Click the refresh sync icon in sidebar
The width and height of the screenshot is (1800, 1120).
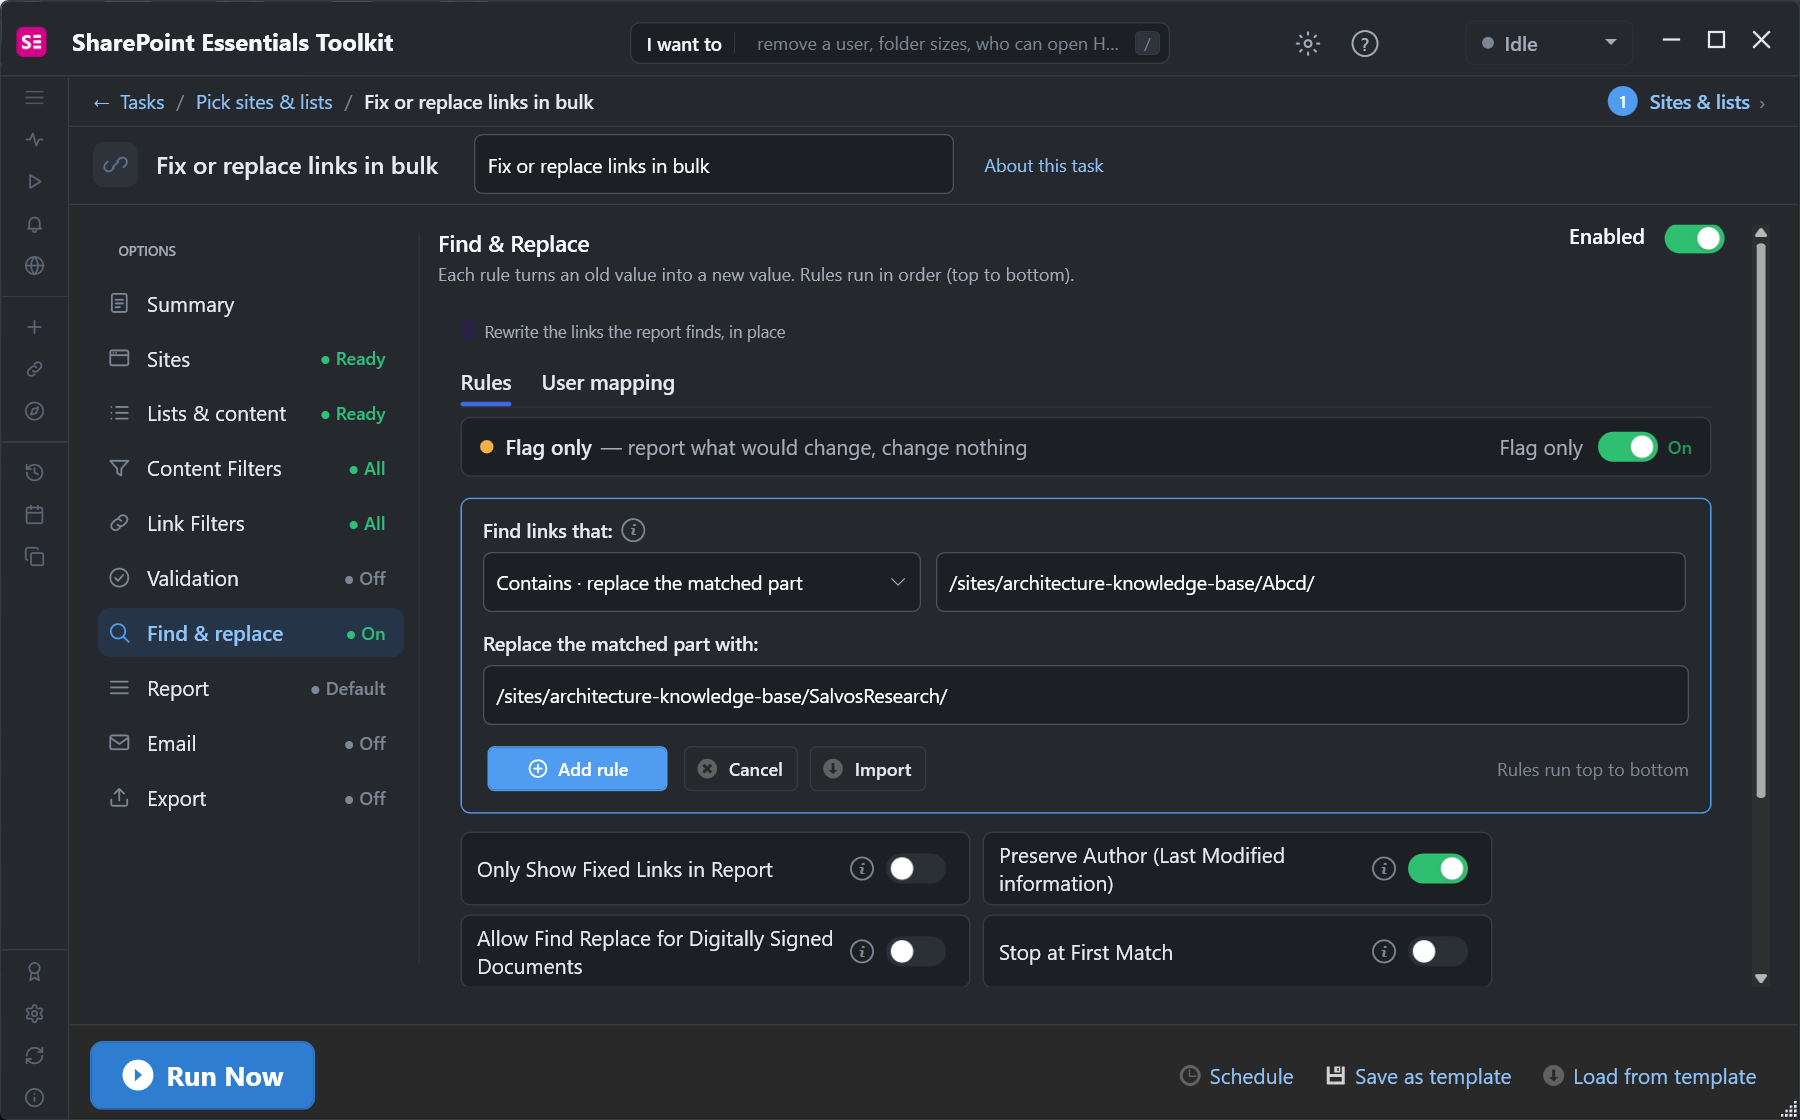tap(34, 1056)
